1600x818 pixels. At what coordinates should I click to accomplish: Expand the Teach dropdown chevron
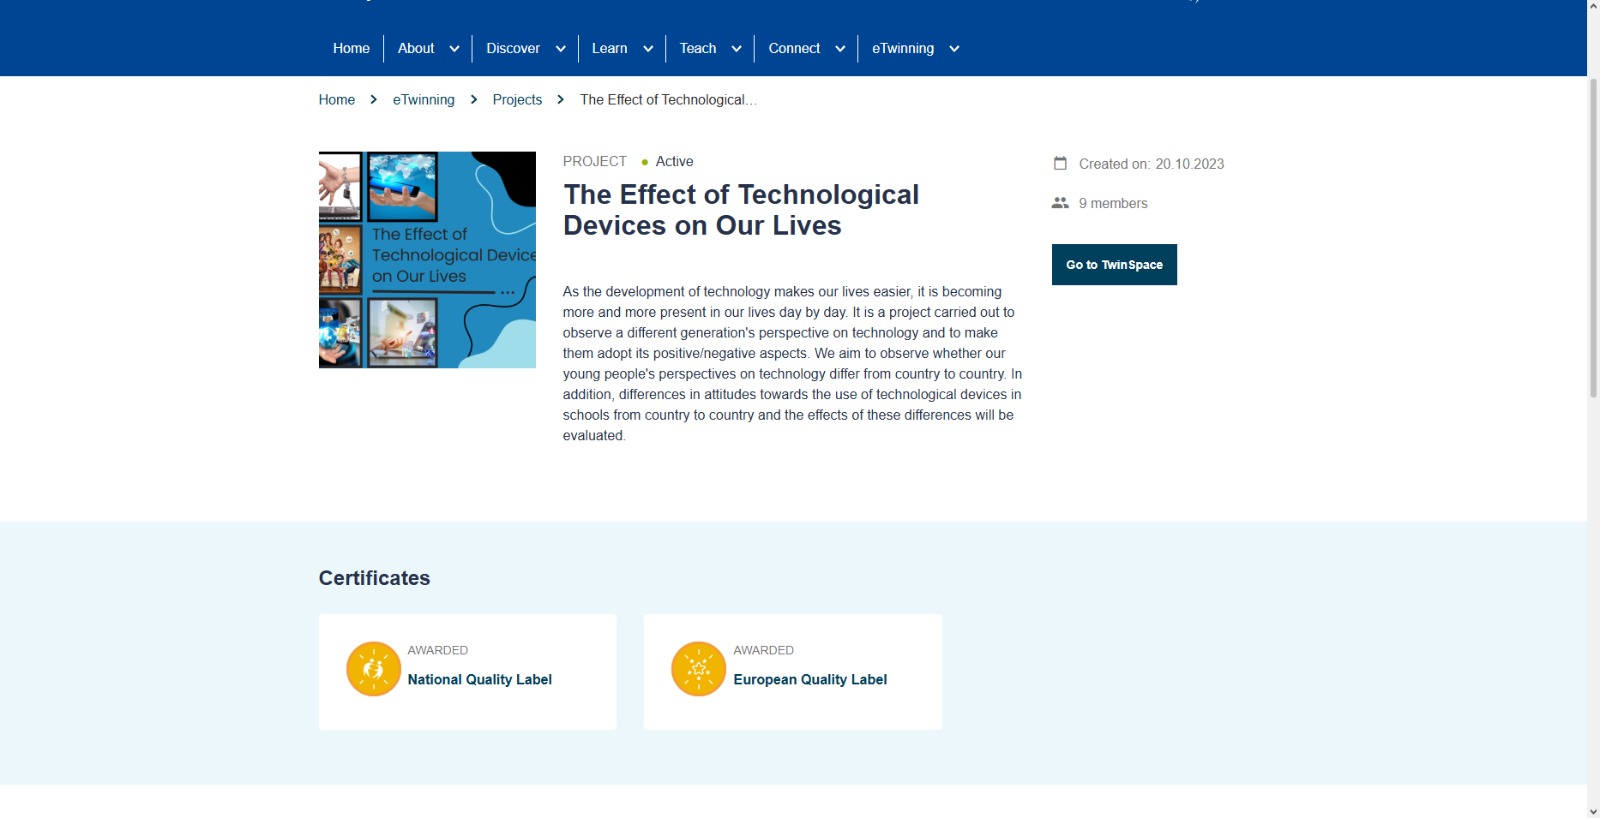(x=737, y=49)
